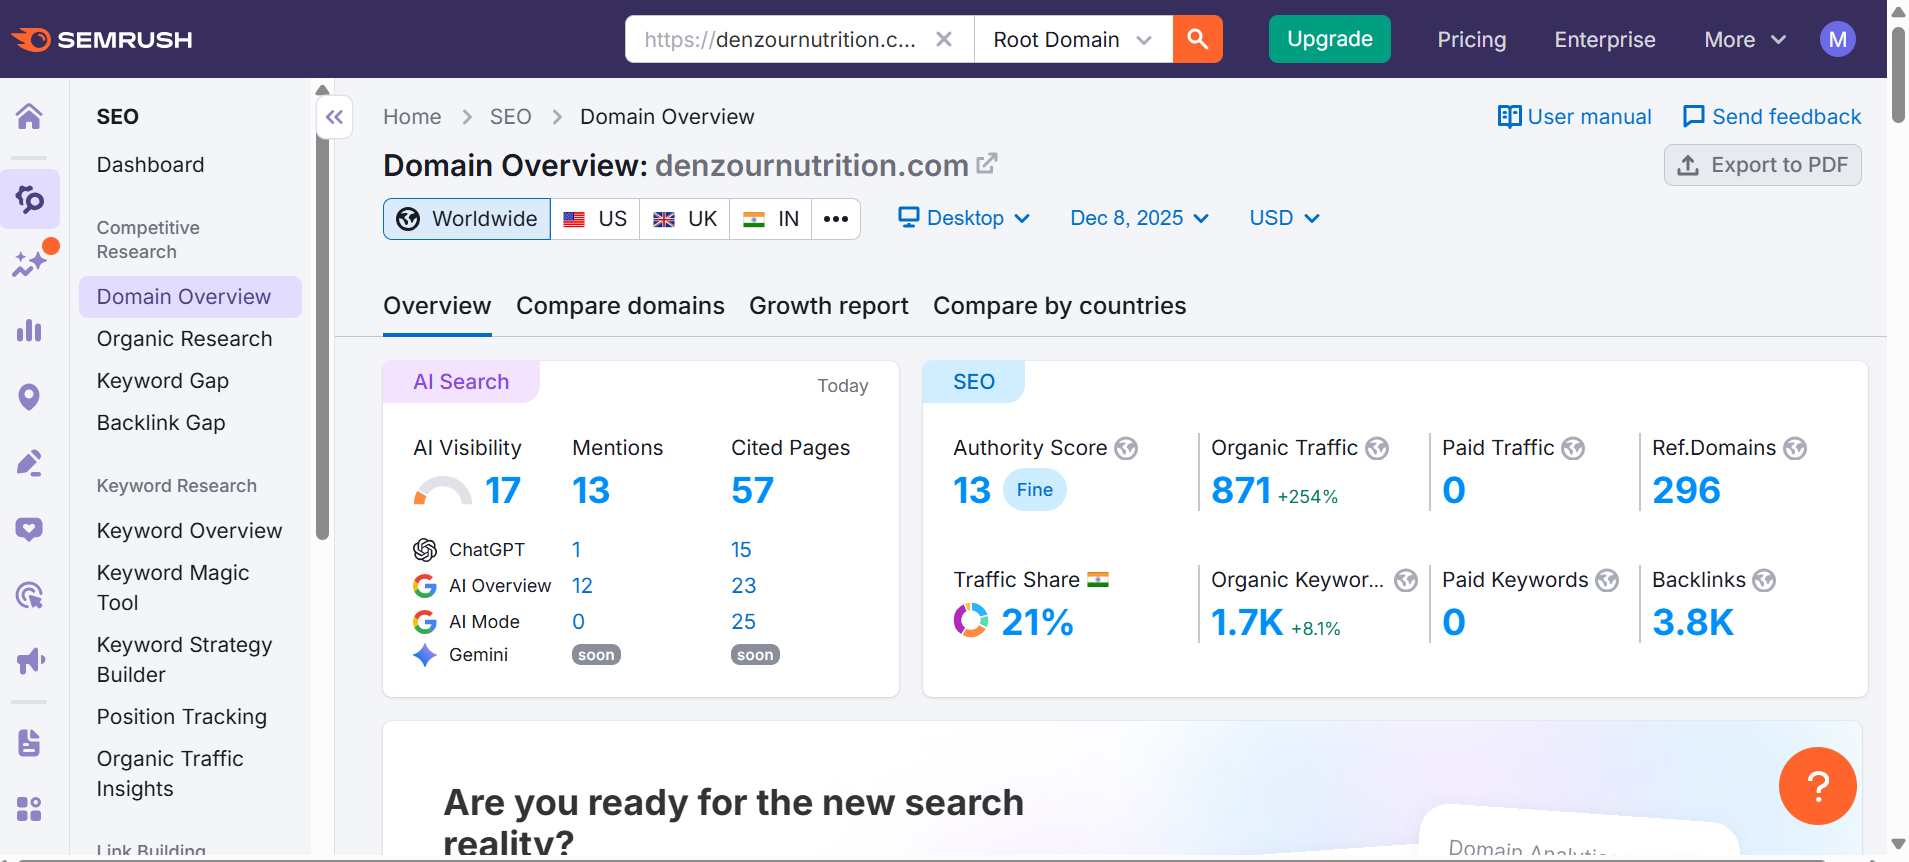Open Desktop device dropdown

coord(963,218)
